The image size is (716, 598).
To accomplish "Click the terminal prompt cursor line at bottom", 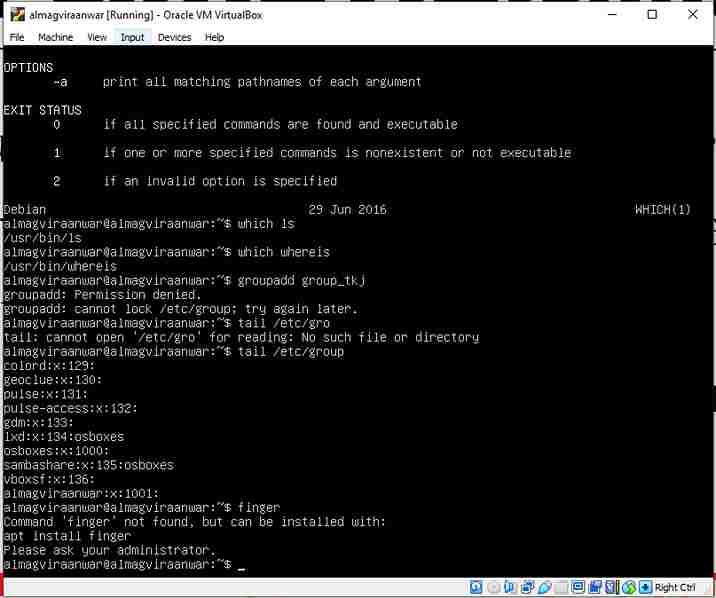I will point(124,564).
